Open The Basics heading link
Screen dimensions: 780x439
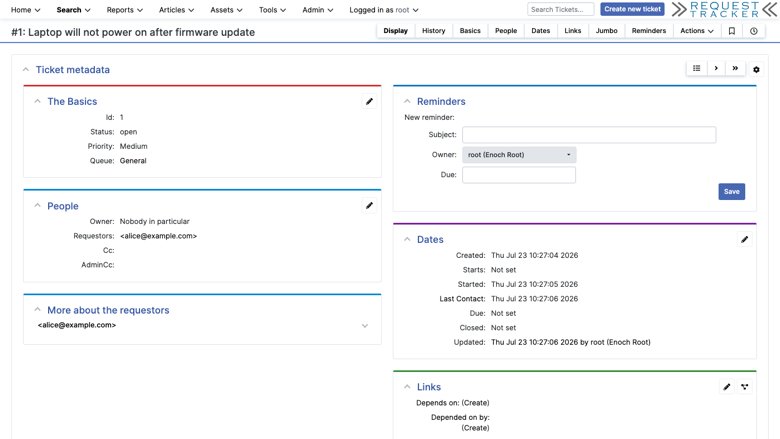pyautogui.click(x=72, y=101)
